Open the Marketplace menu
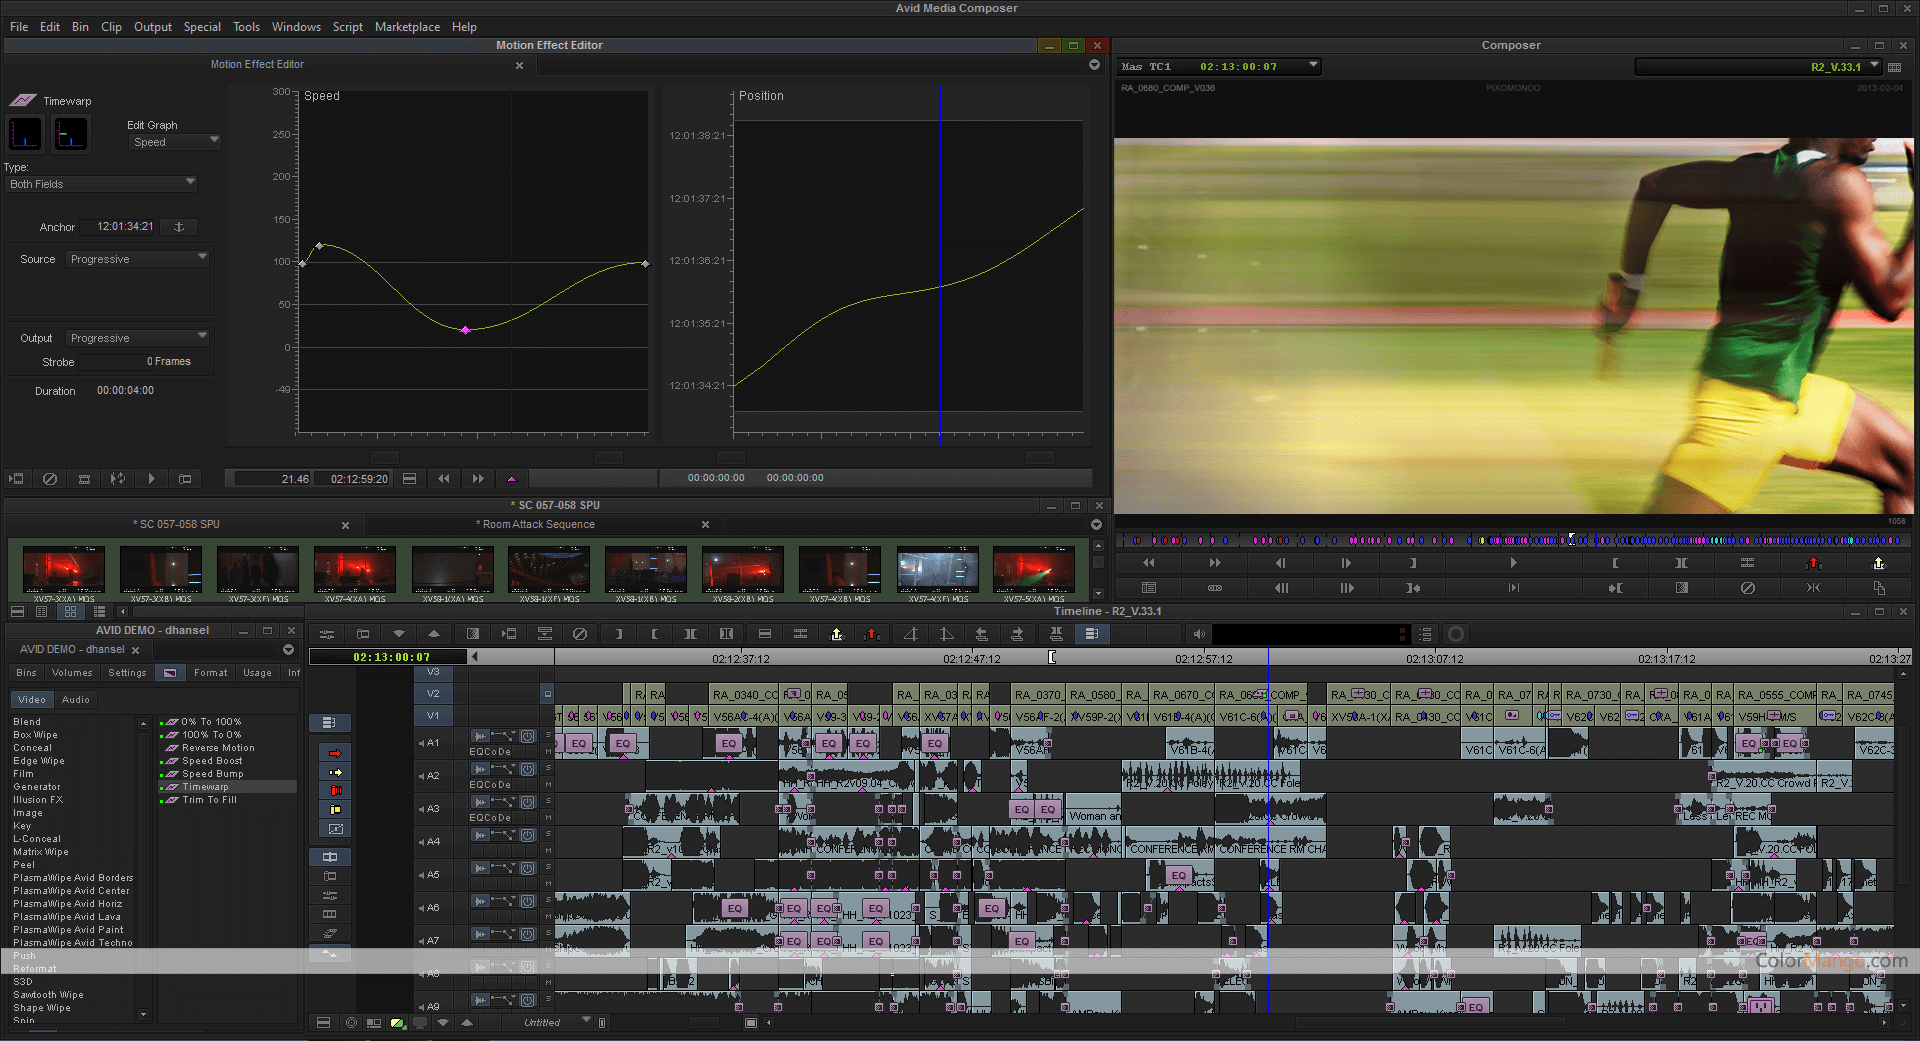 pos(407,27)
